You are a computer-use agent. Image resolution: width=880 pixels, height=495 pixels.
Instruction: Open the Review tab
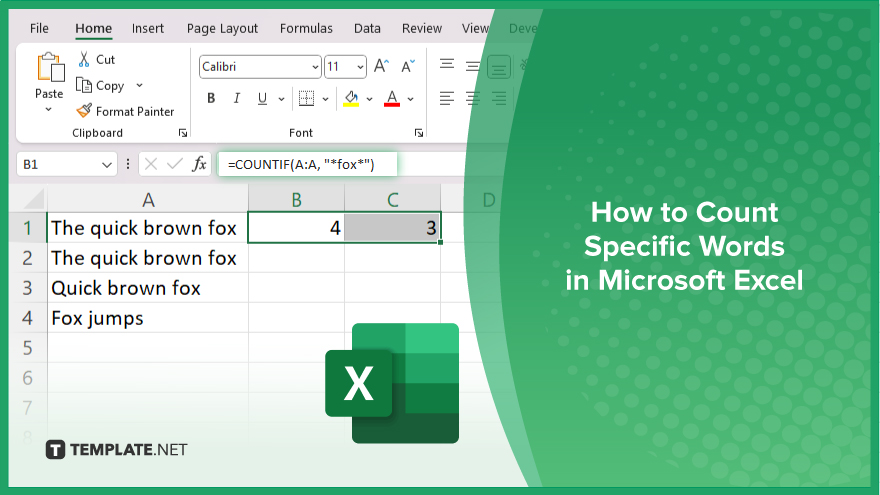click(x=421, y=28)
